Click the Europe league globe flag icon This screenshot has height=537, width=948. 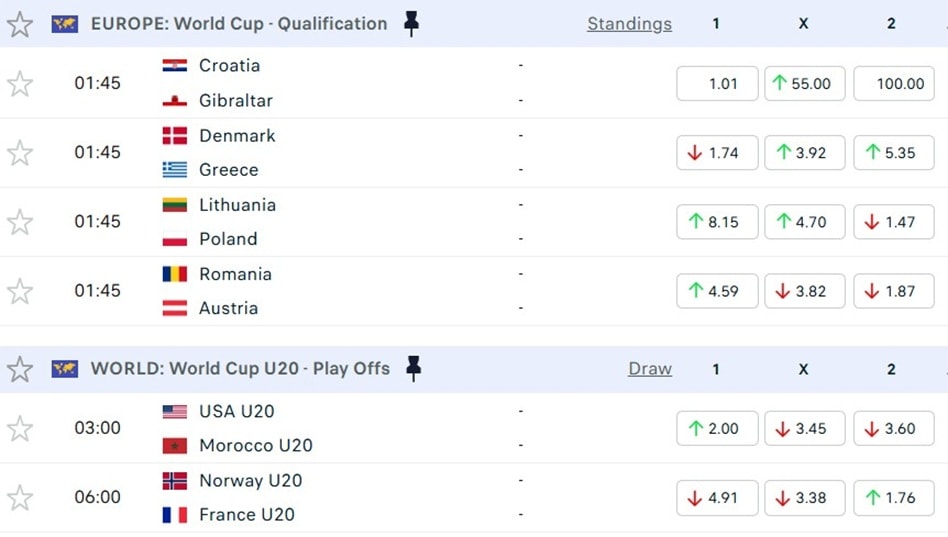tap(65, 24)
